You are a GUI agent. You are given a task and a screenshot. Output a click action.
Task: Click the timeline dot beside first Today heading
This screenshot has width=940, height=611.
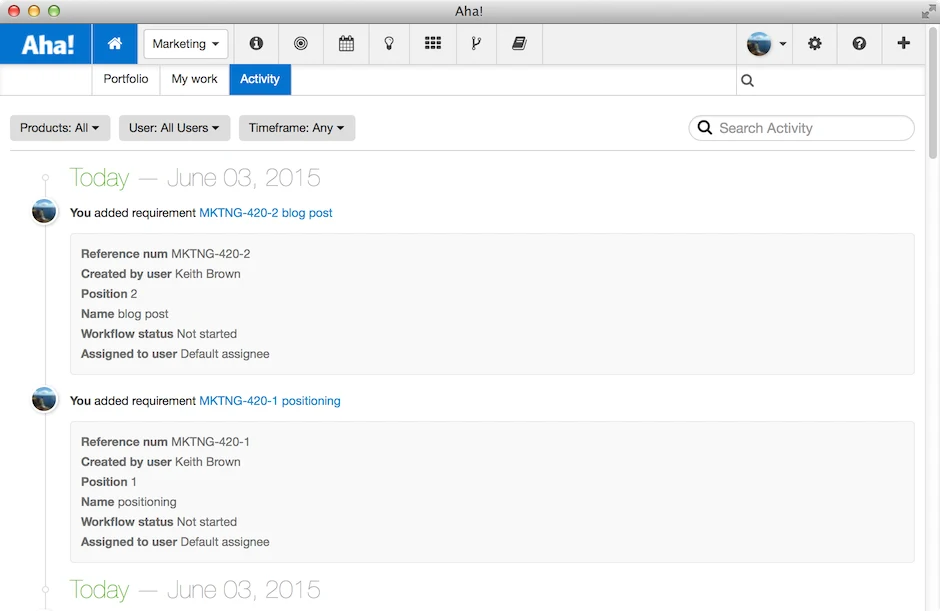(46, 177)
